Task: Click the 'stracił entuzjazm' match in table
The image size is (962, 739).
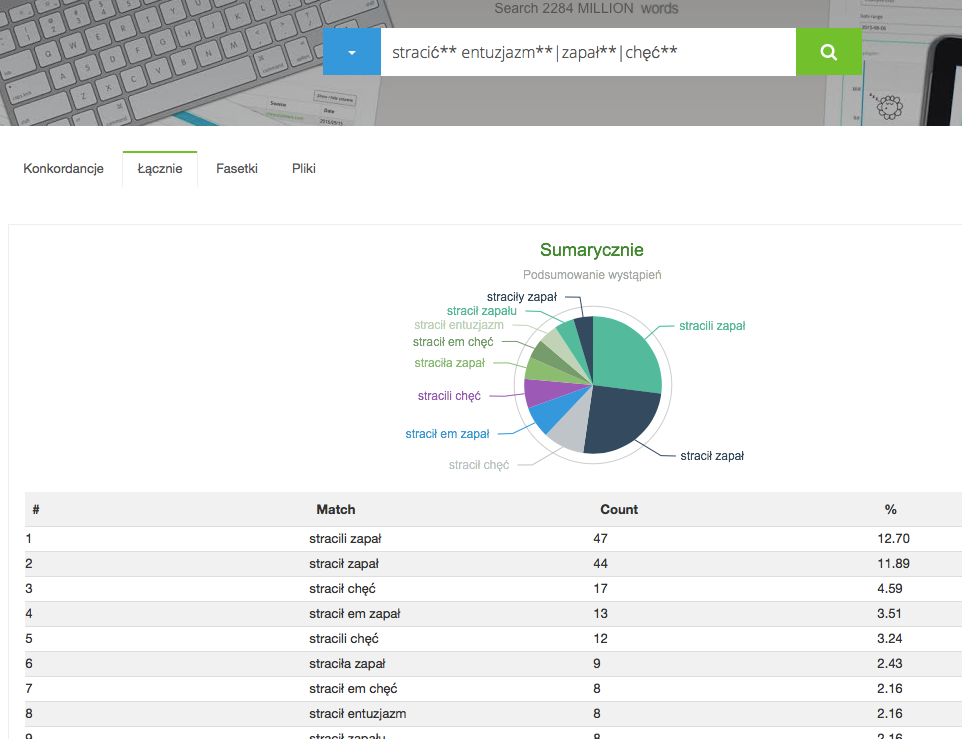Action: pyautogui.click(x=357, y=714)
